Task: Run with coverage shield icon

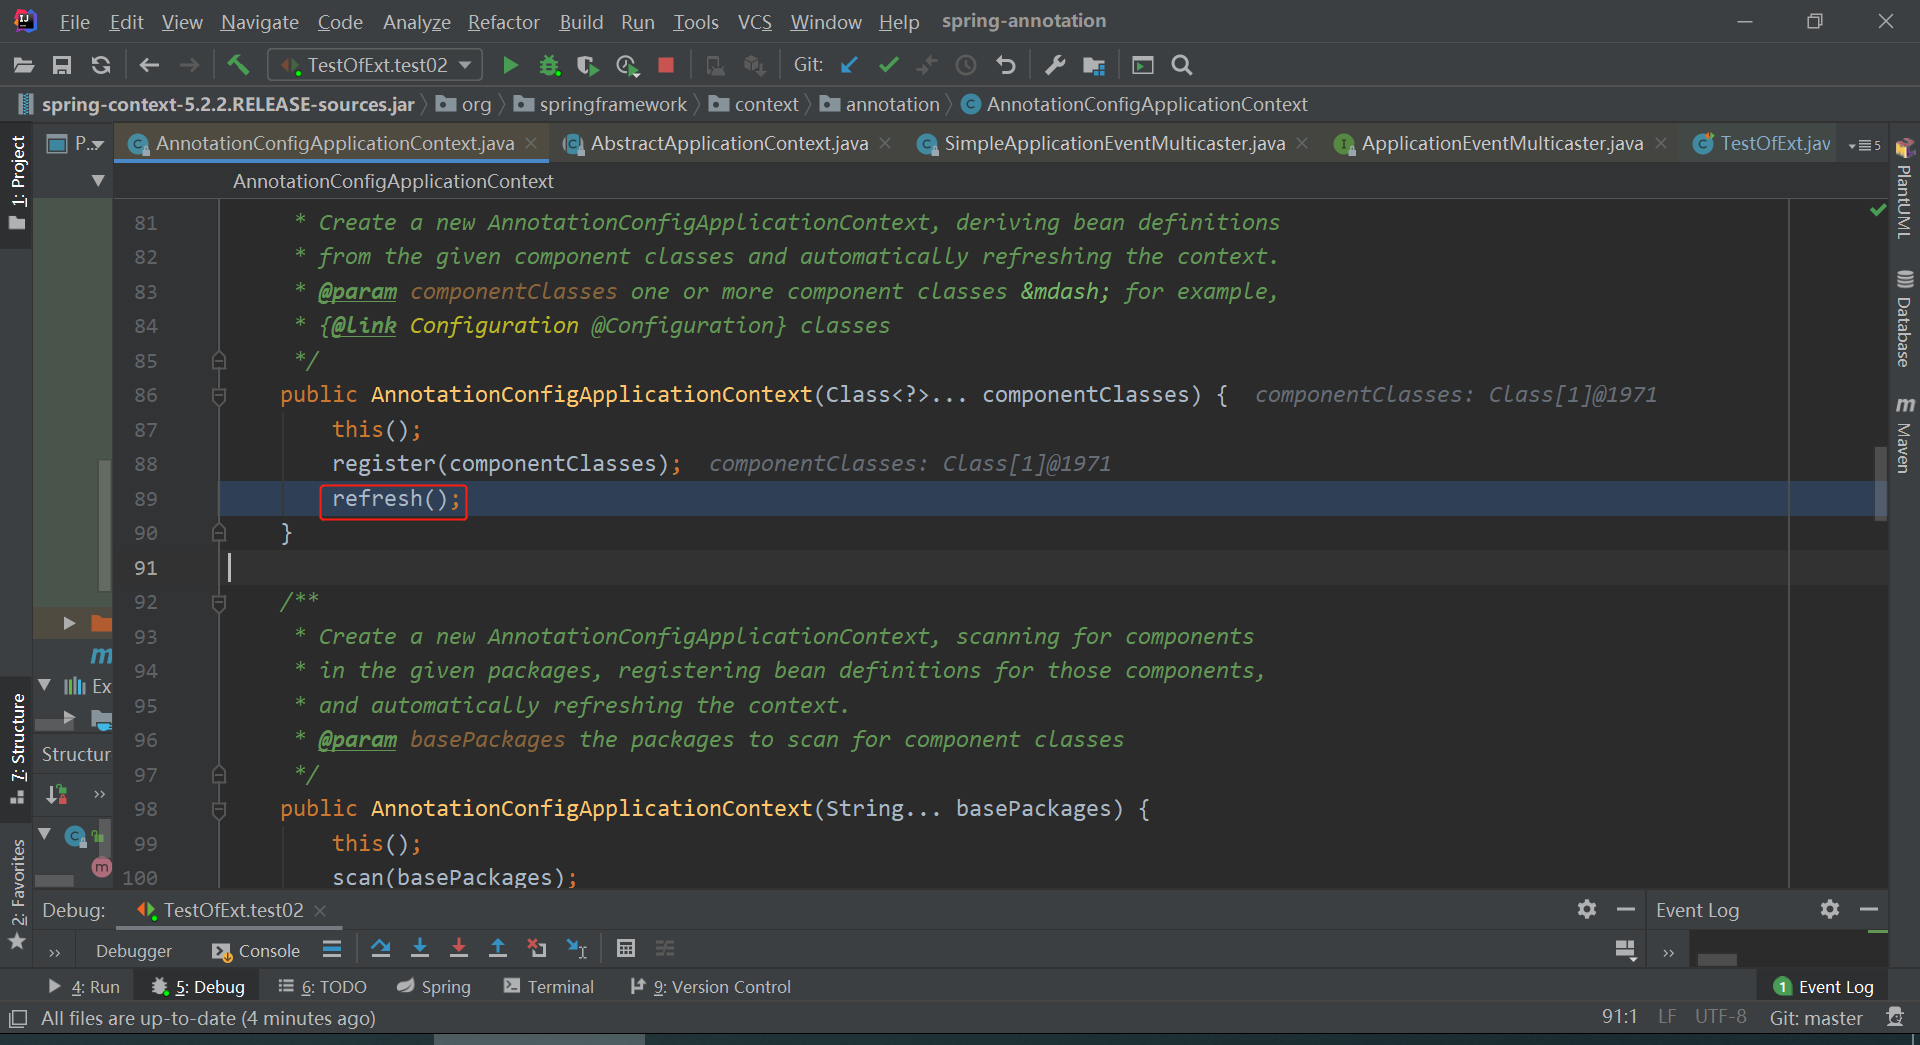Action: click(x=588, y=65)
